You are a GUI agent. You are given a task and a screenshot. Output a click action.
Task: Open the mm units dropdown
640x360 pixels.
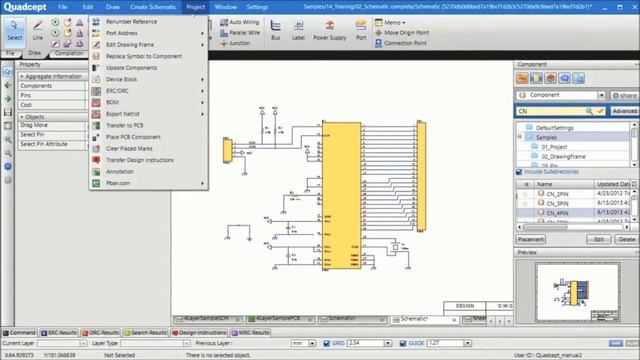312,343
